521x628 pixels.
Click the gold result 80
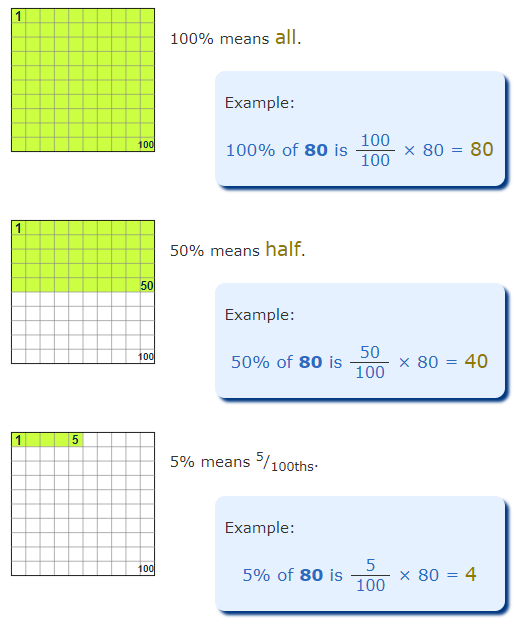(481, 149)
